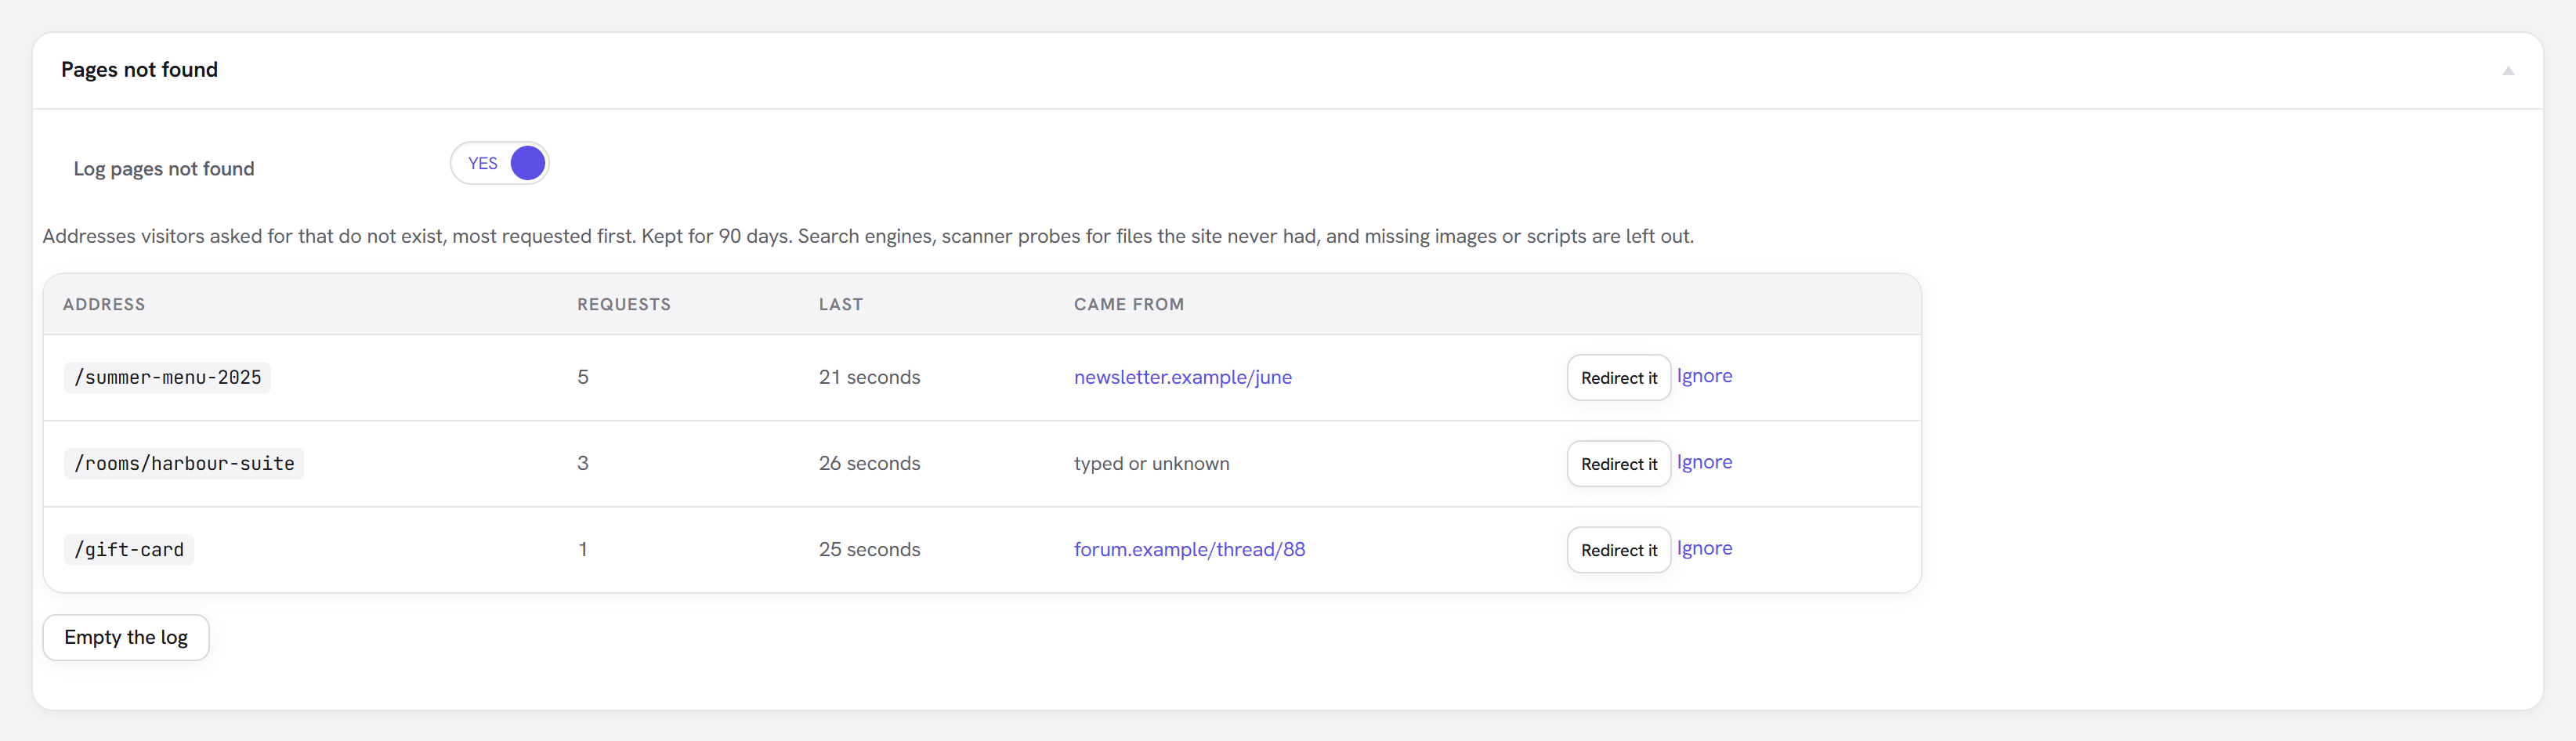Collapse the Pages not found panel
The width and height of the screenshot is (2576, 741).
[x=2507, y=71]
